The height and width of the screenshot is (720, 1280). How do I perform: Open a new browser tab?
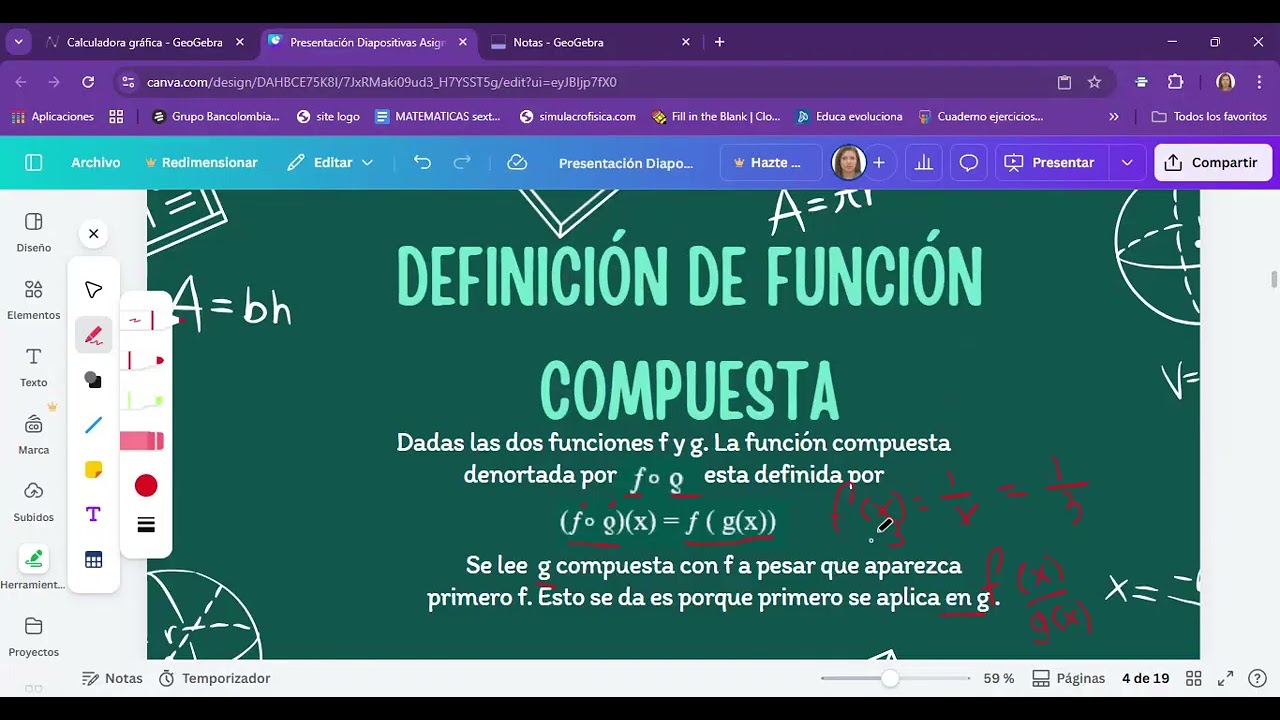[719, 42]
